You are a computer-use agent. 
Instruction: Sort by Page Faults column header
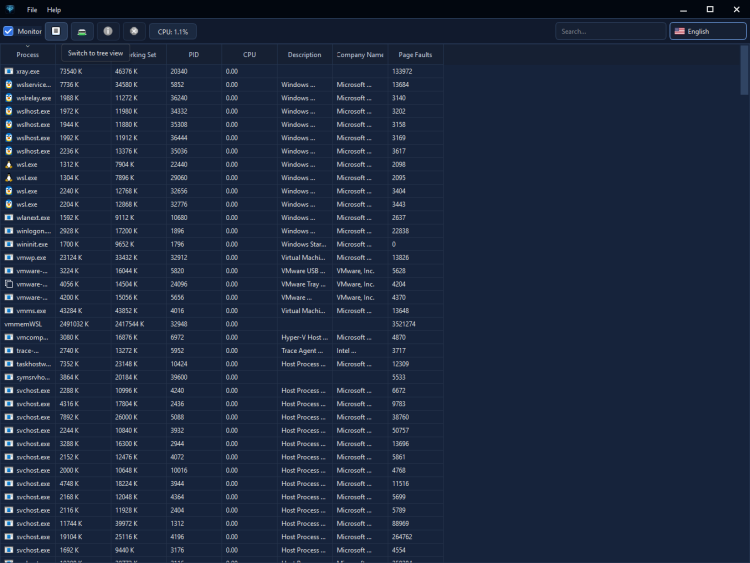point(415,55)
